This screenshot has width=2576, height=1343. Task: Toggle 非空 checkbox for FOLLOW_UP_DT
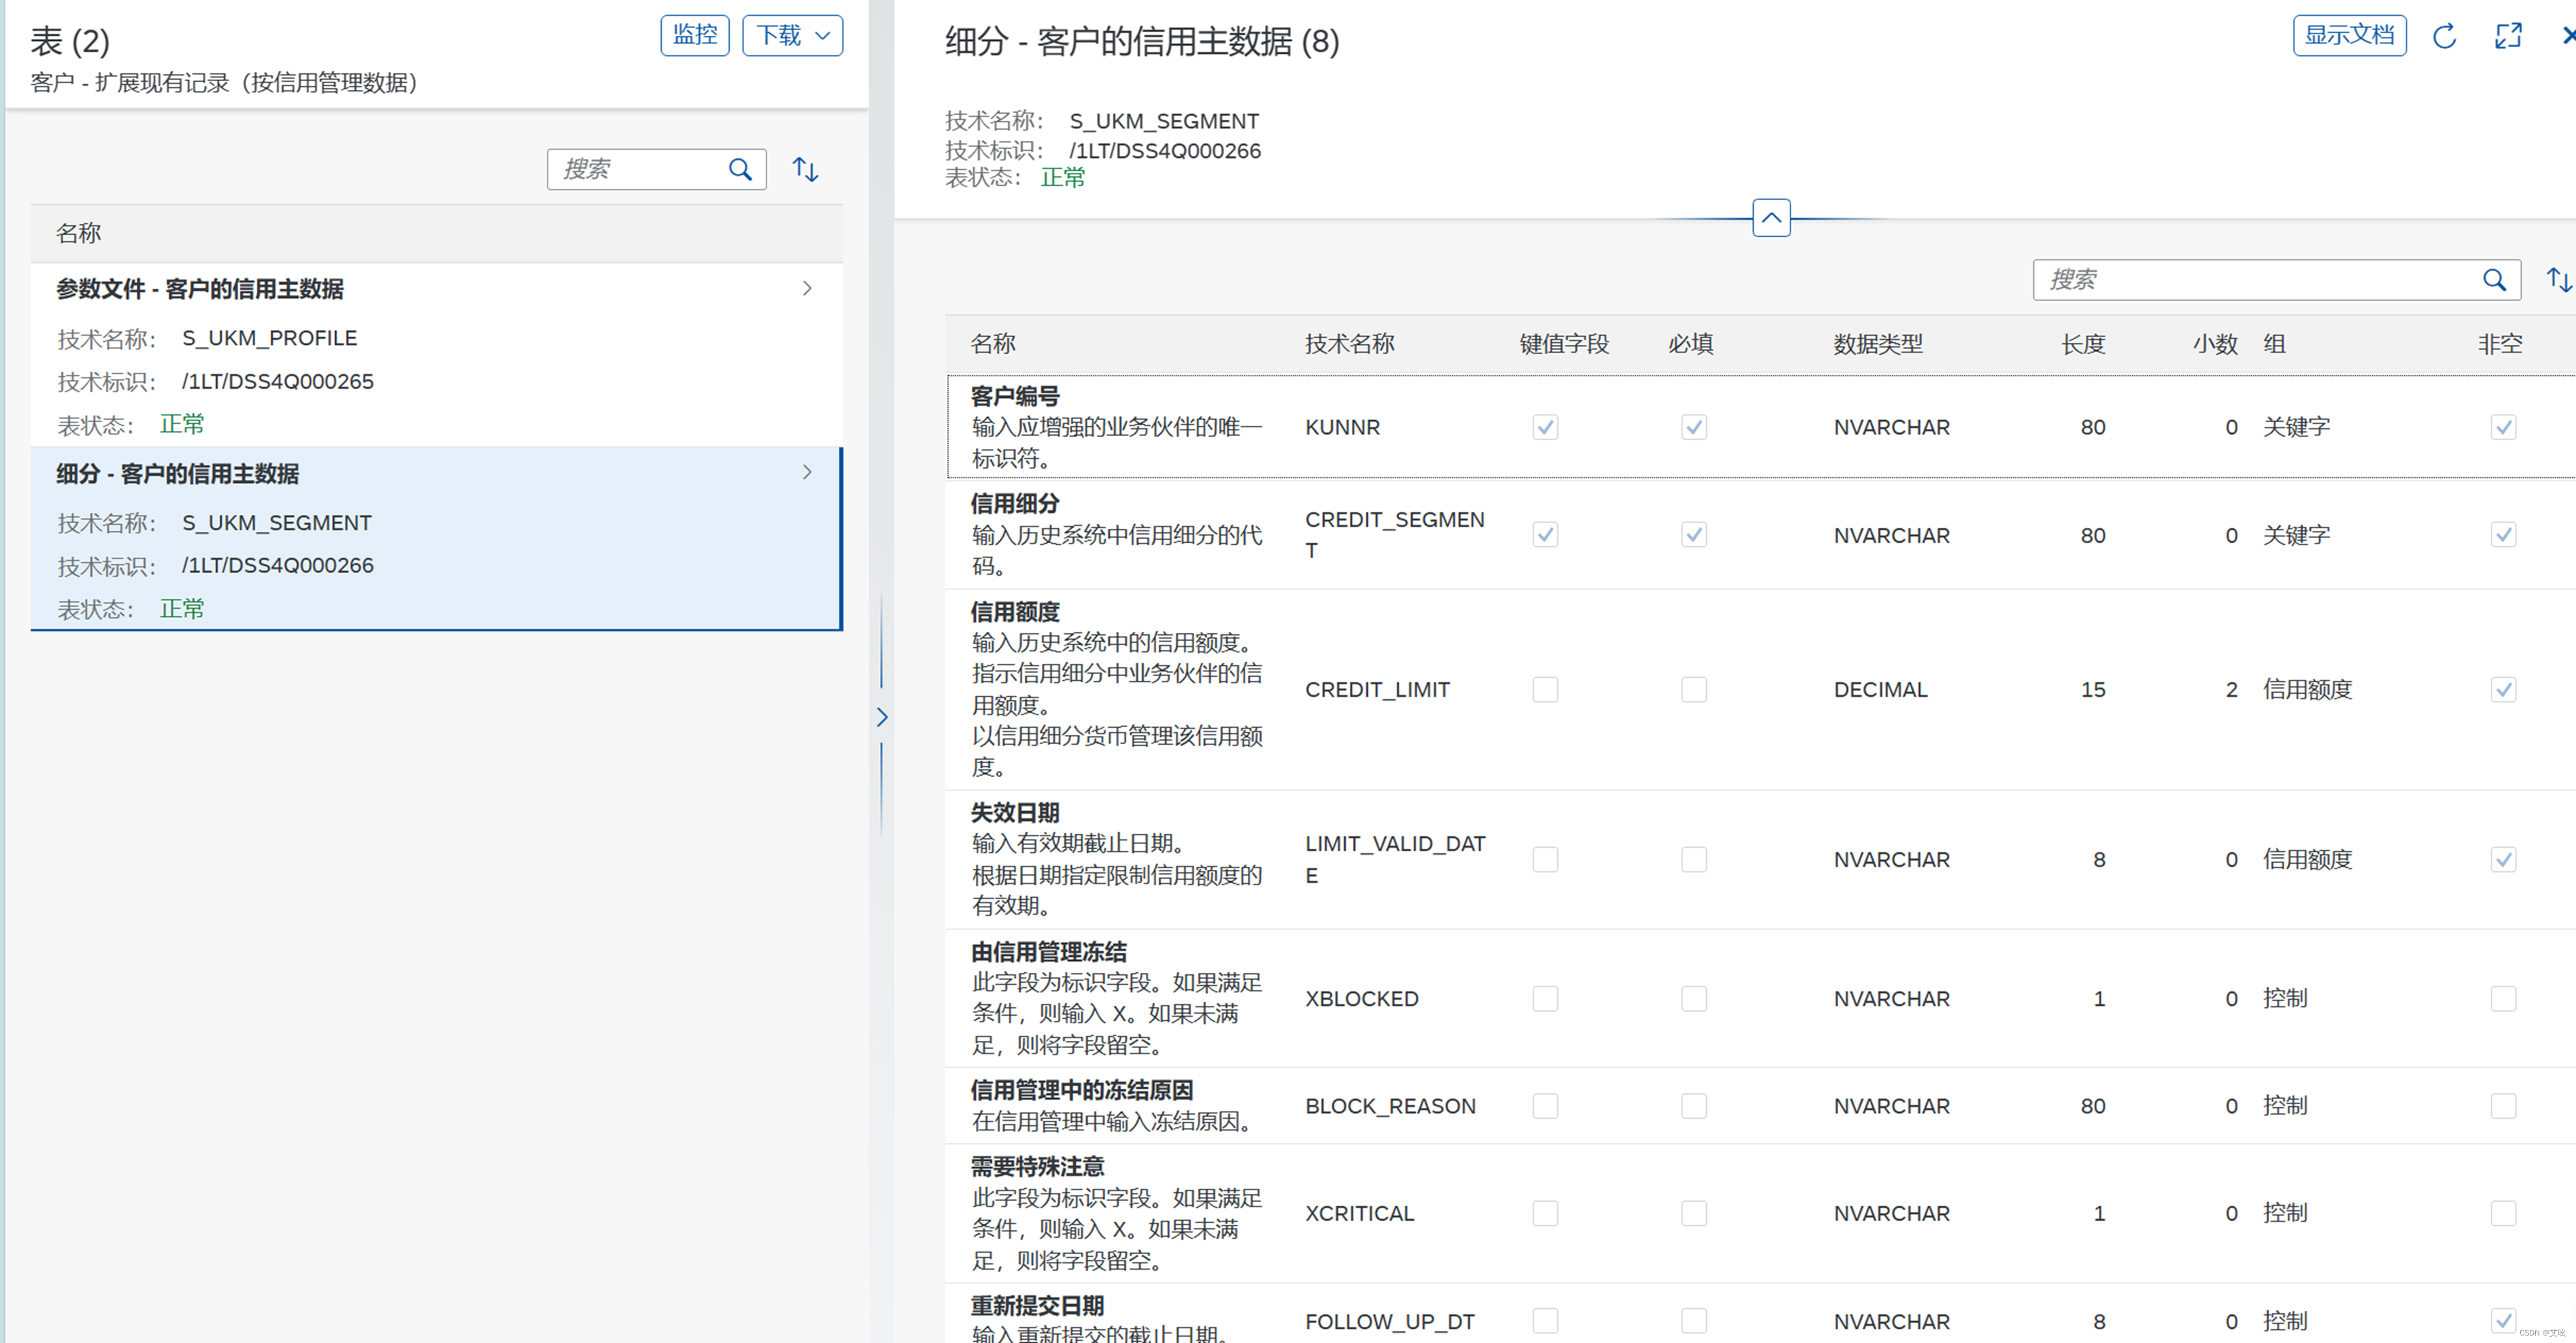(2503, 1322)
